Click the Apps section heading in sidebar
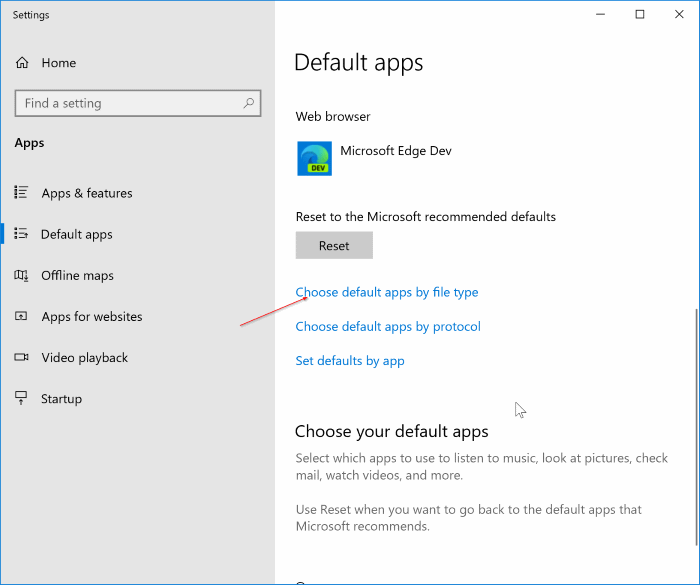Screen dimensions: 700x585 (29, 143)
